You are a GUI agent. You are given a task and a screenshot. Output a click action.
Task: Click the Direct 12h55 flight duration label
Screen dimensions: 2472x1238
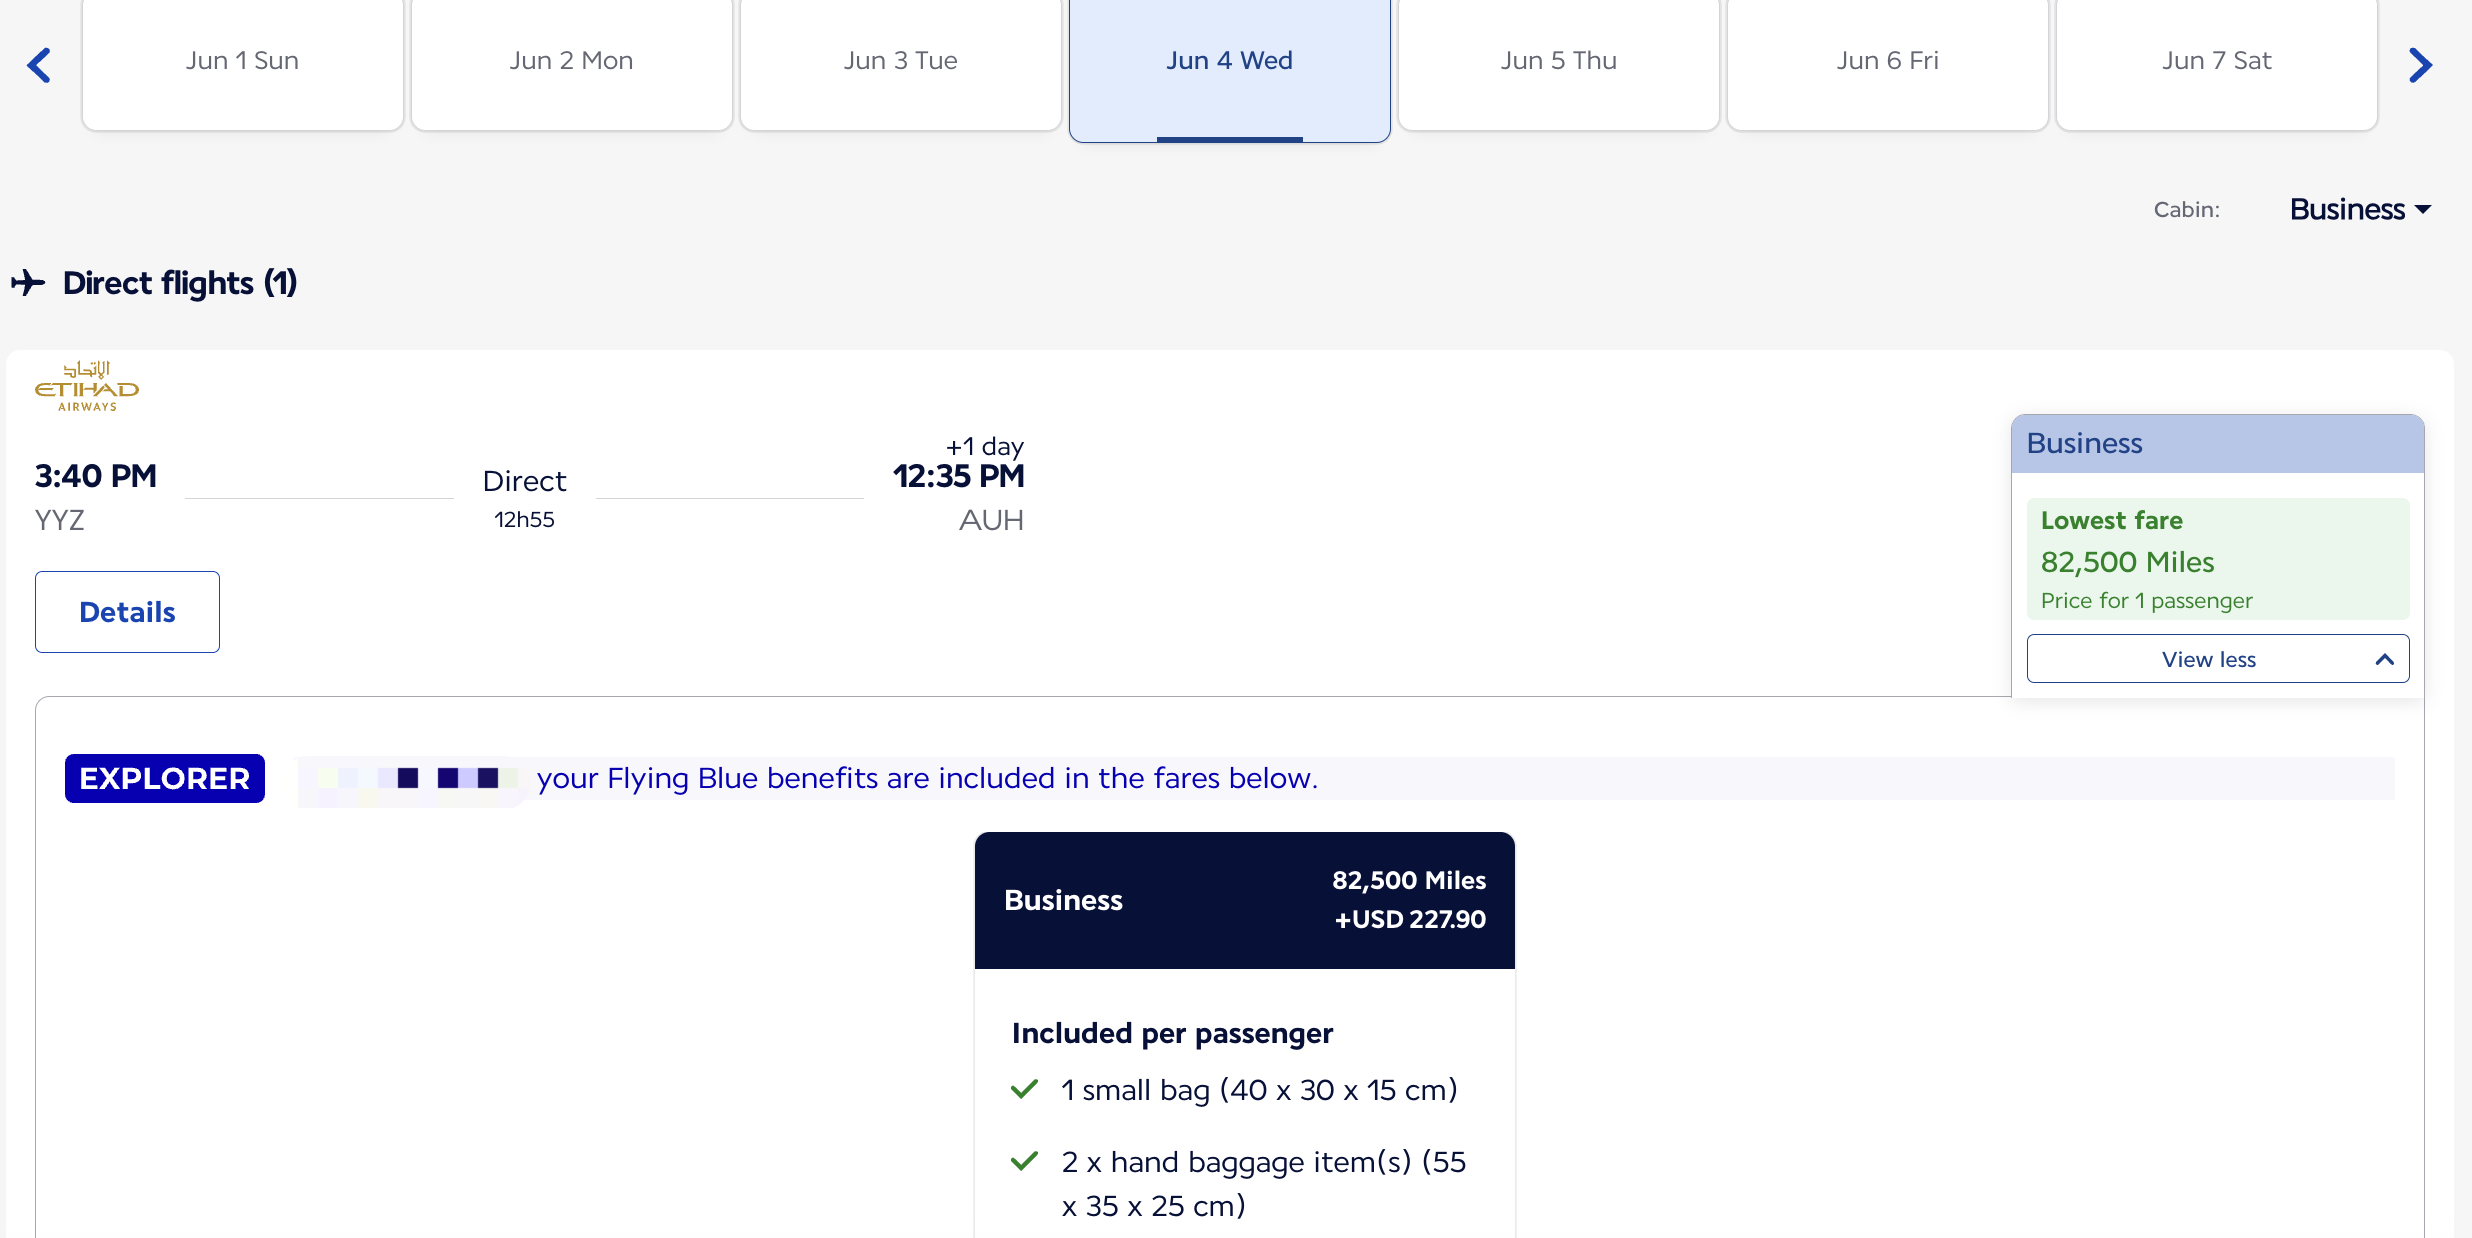pos(524,498)
